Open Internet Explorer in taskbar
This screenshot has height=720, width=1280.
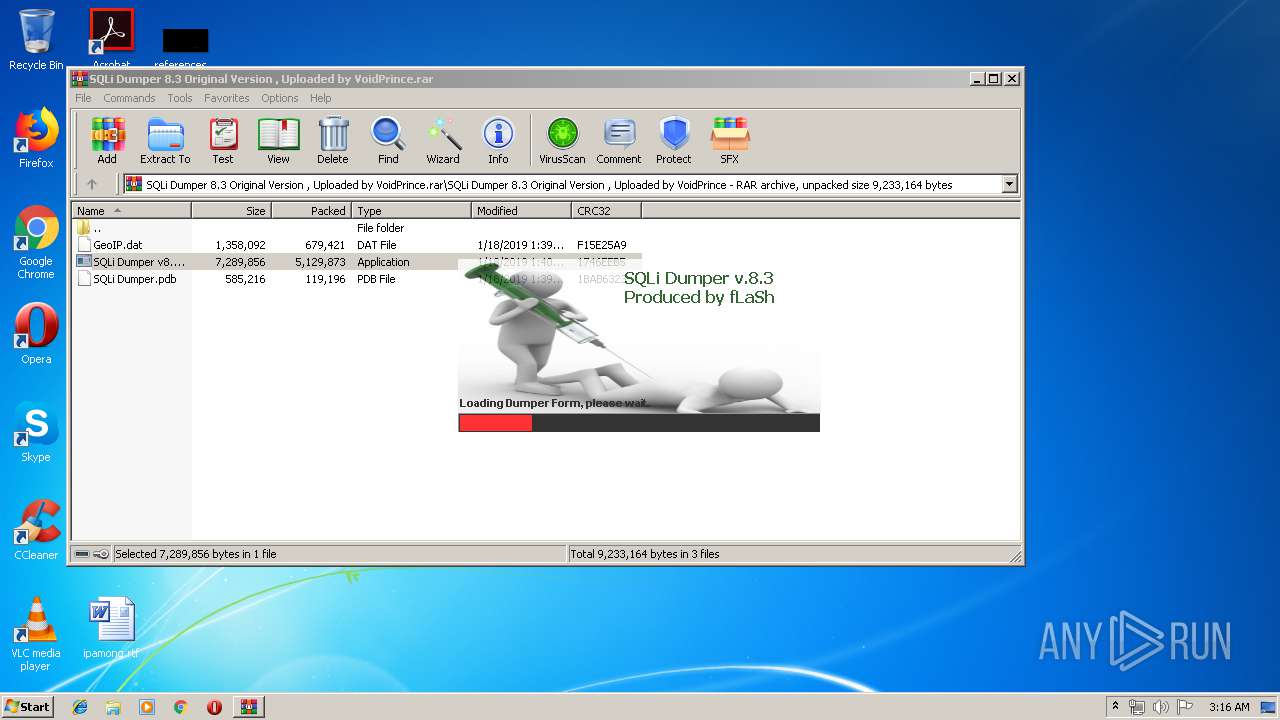(x=80, y=707)
